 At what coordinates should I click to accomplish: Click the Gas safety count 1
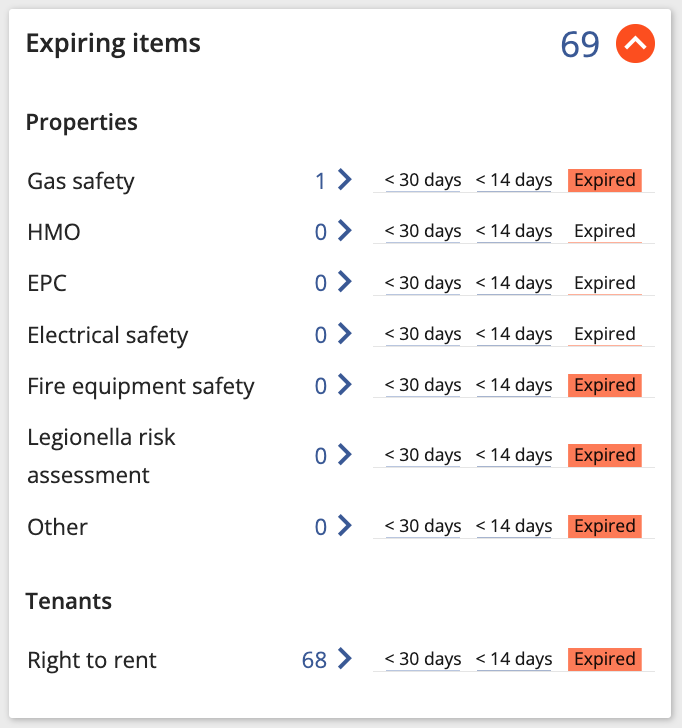[x=320, y=181]
